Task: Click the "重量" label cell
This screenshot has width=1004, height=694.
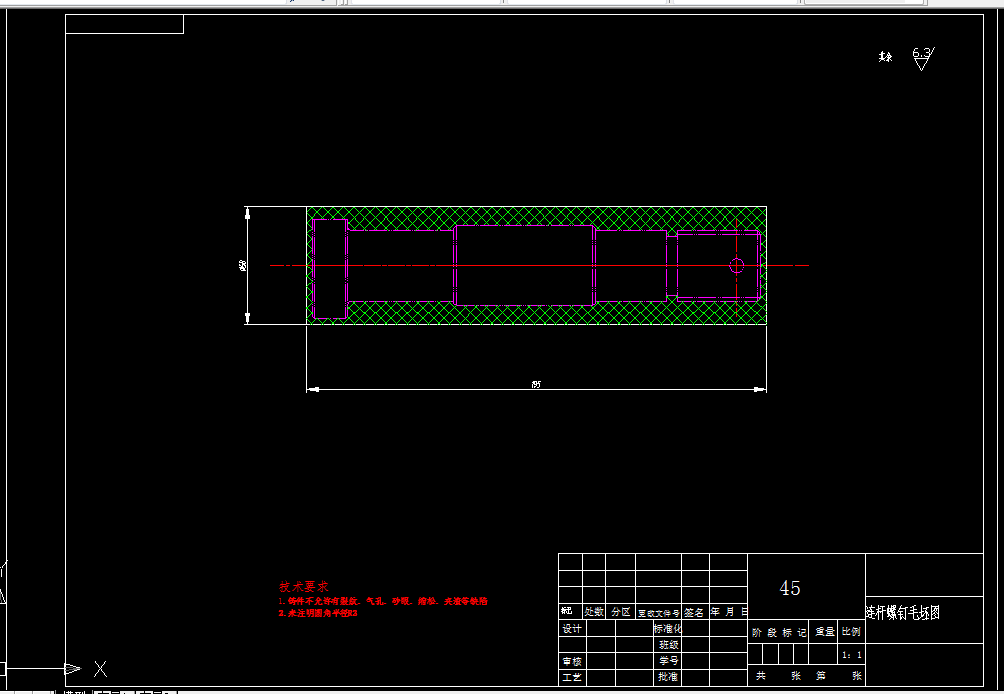Action: [825, 631]
